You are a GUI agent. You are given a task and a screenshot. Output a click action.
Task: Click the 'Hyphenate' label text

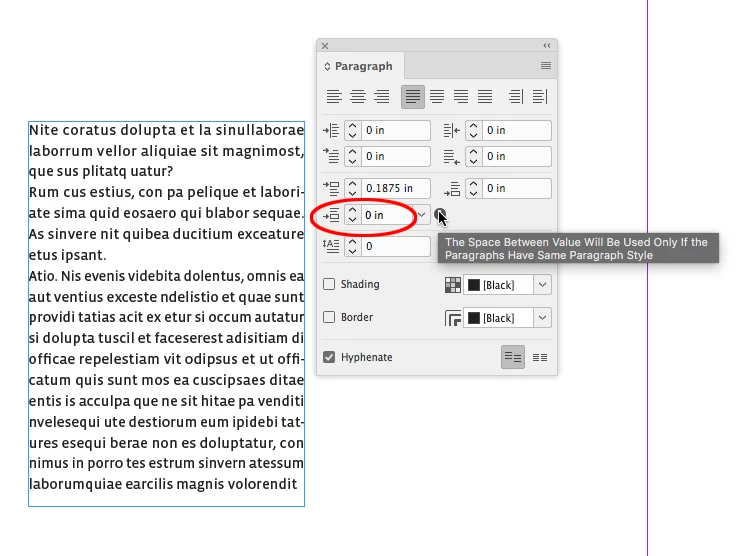367,357
